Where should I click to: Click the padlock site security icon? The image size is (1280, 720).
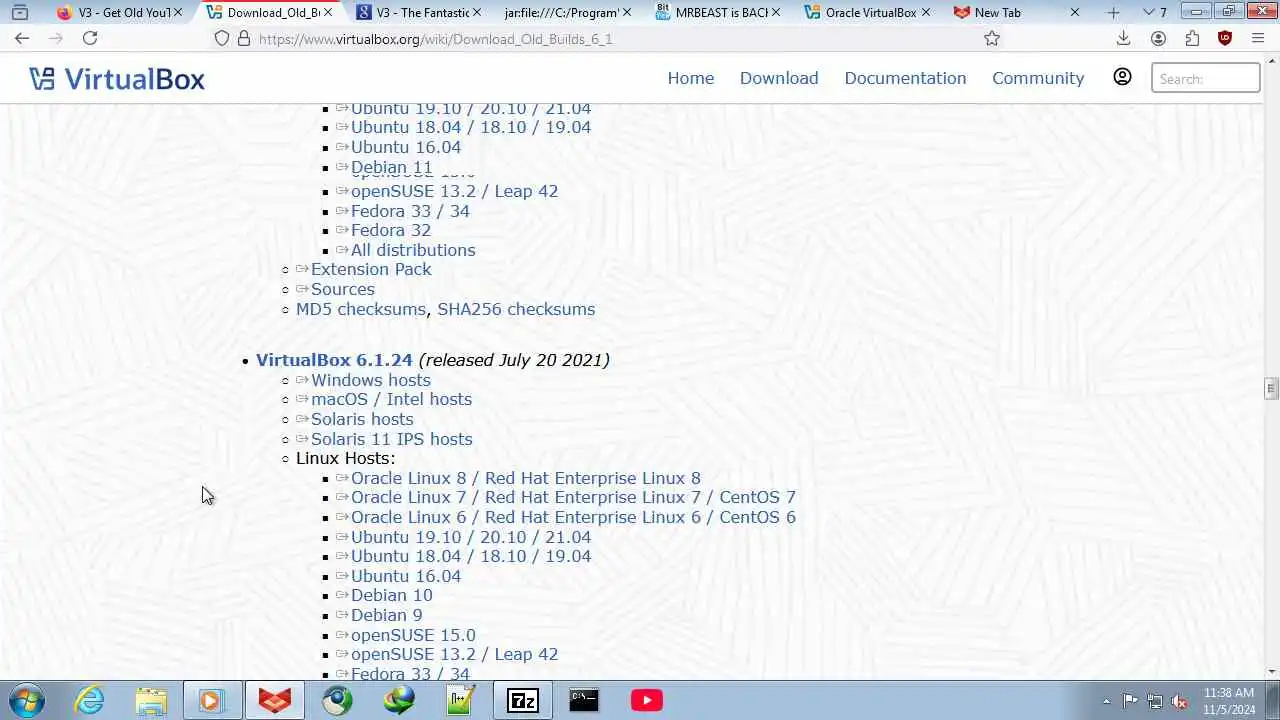pyautogui.click(x=244, y=38)
